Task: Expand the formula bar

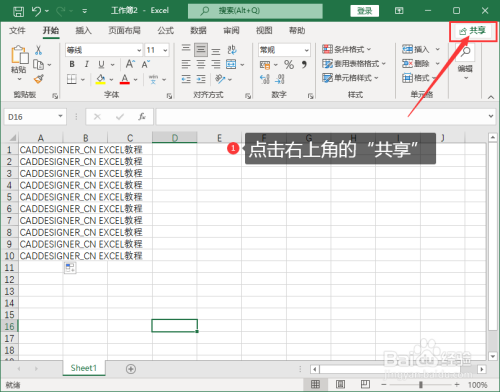Action: (x=491, y=116)
